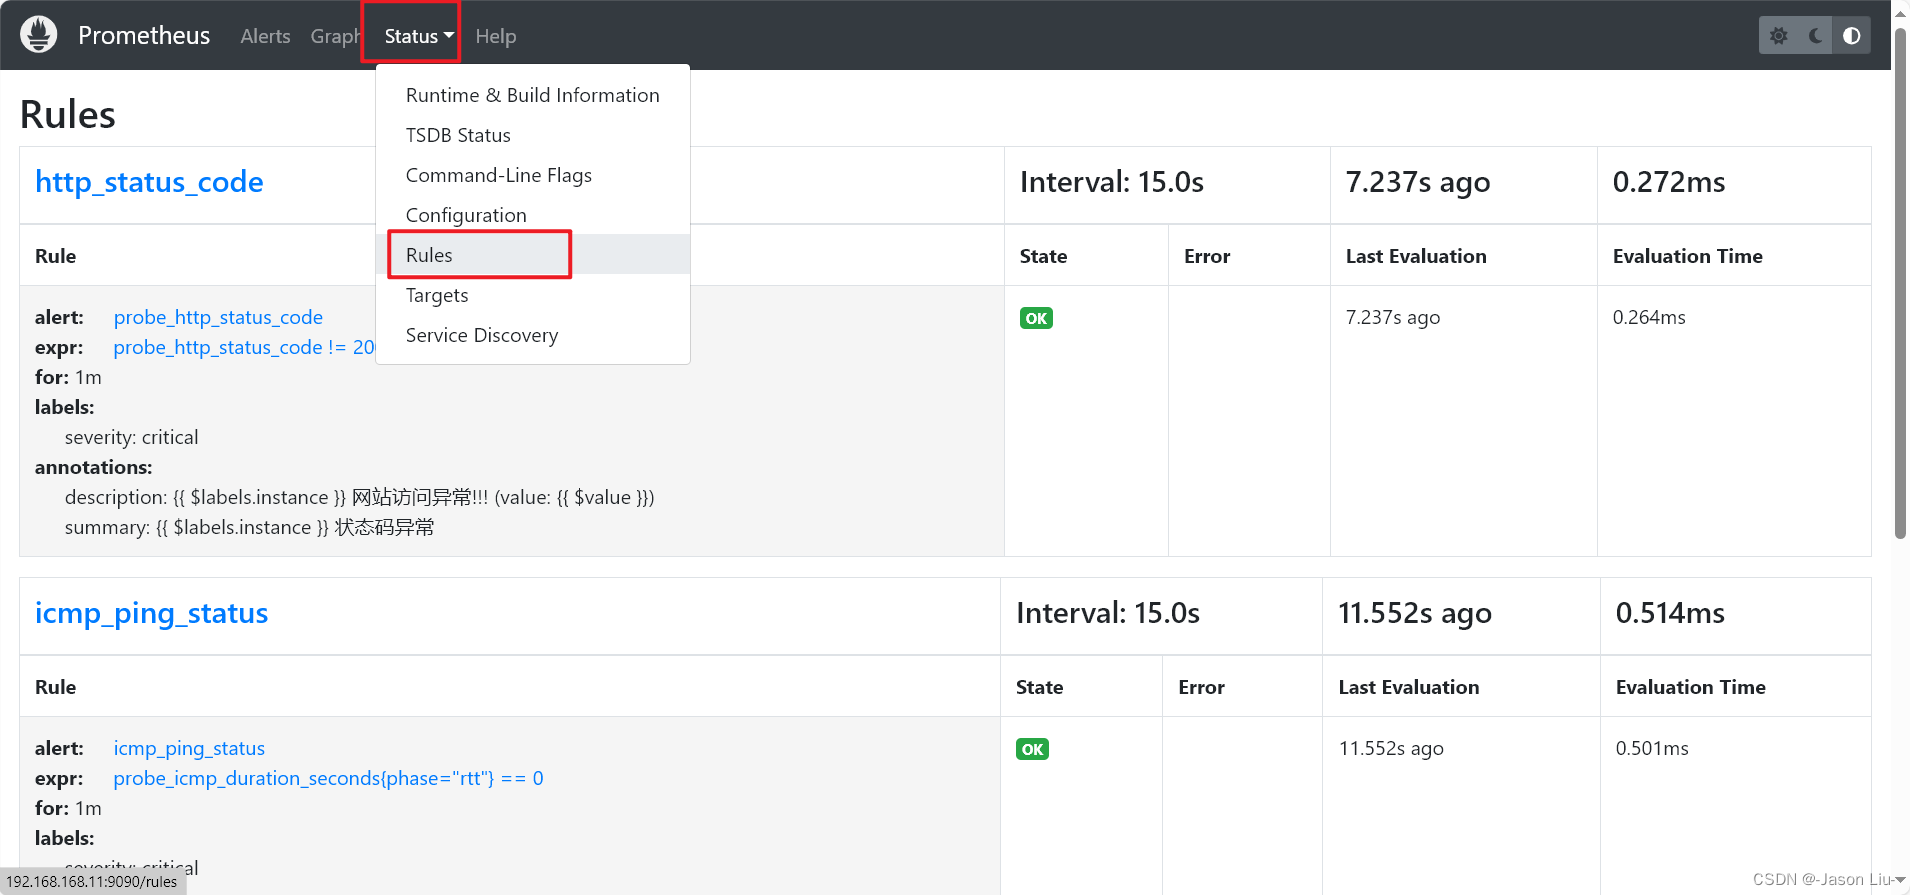Screen dimensions: 1910x895
Task: Click the Rules page heading
Action: [x=68, y=115]
